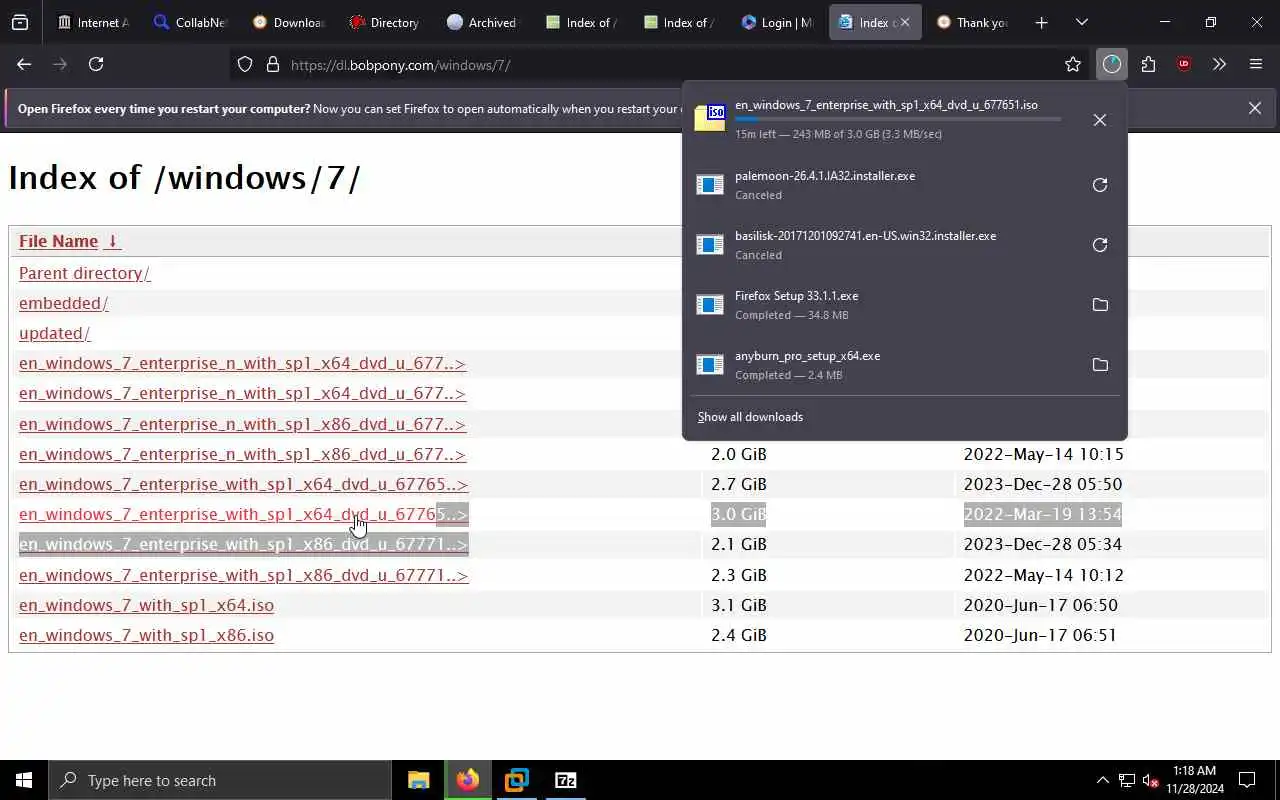Download enterprise x64 ISO of 3.0 GiB
The width and height of the screenshot is (1280, 800).
pos(243,514)
